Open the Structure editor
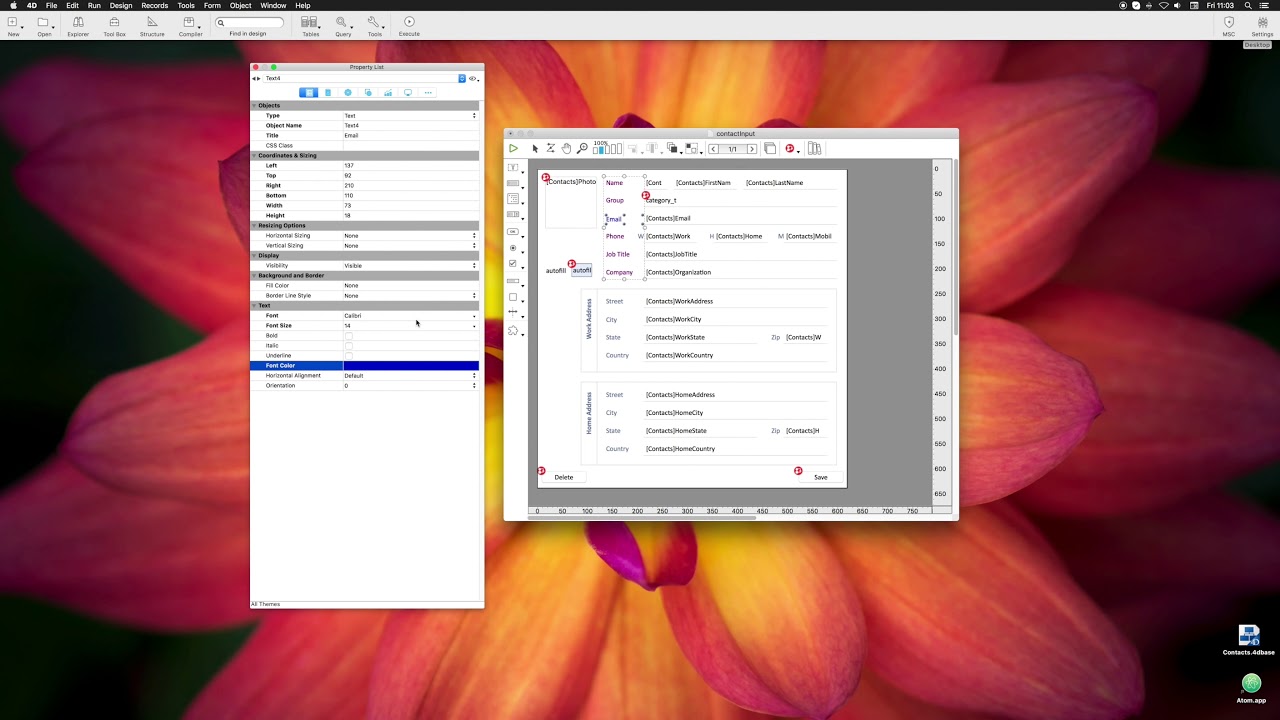1280x720 pixels. pos(152,26)
